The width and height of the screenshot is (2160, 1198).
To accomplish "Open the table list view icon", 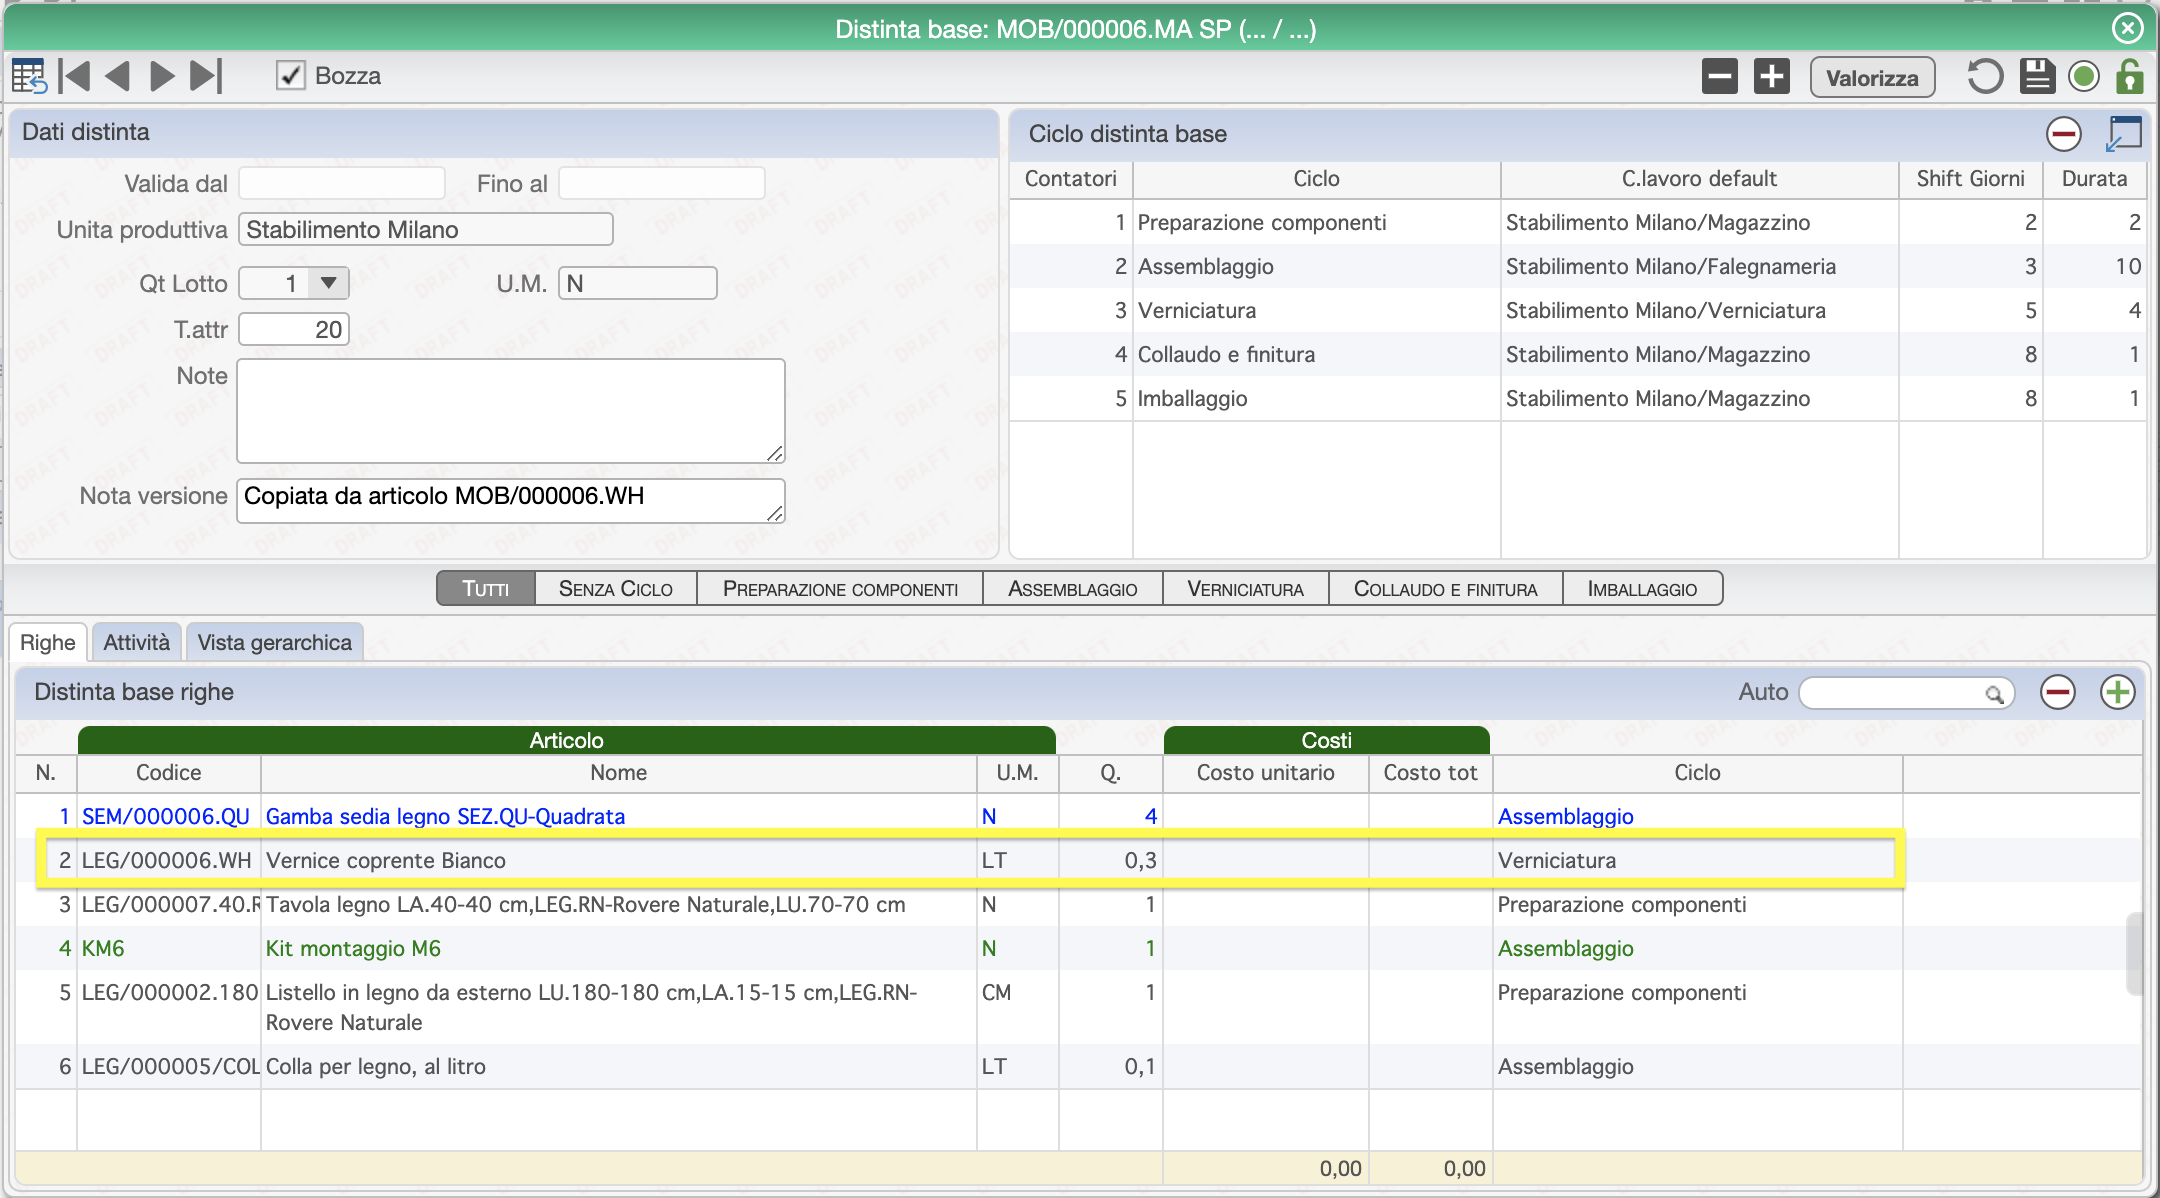I will tap(29, 76).
